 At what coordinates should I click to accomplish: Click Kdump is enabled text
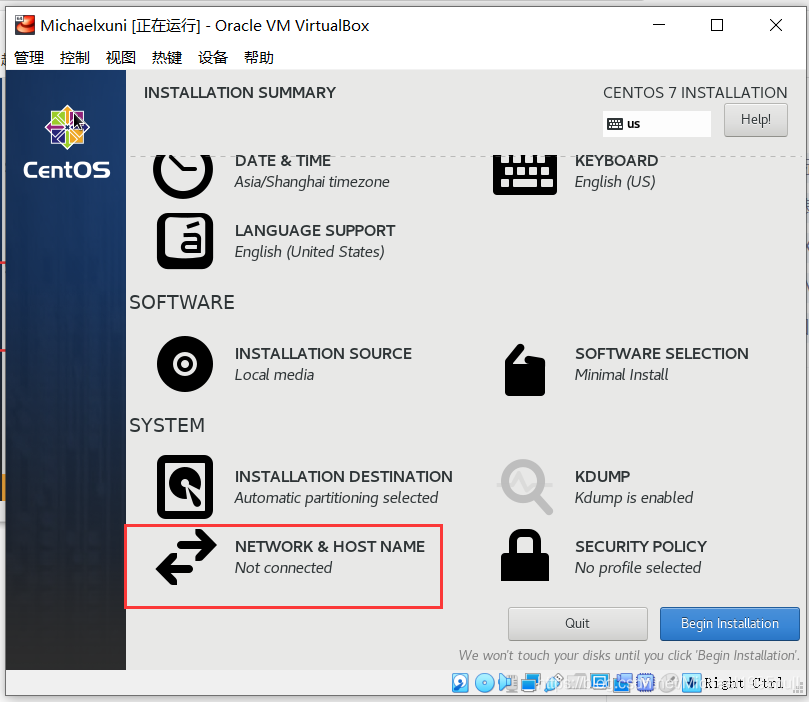[634, 498]
